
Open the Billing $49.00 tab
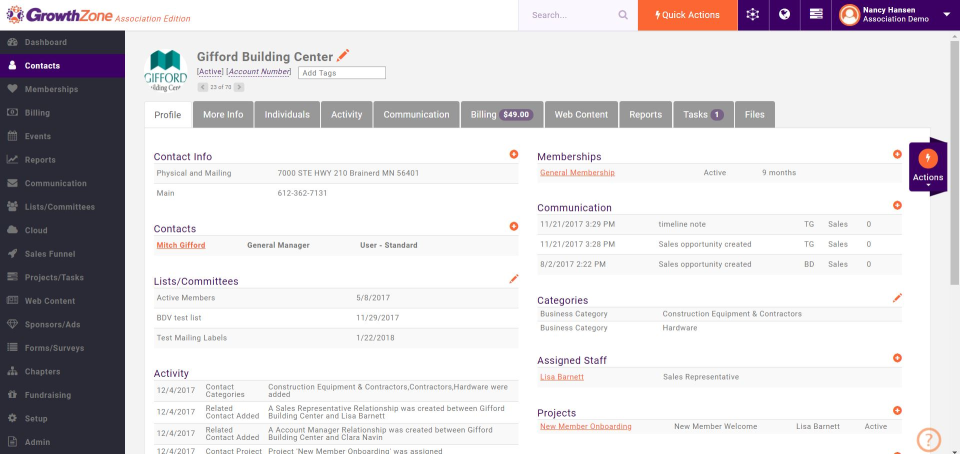click(502, 114)
